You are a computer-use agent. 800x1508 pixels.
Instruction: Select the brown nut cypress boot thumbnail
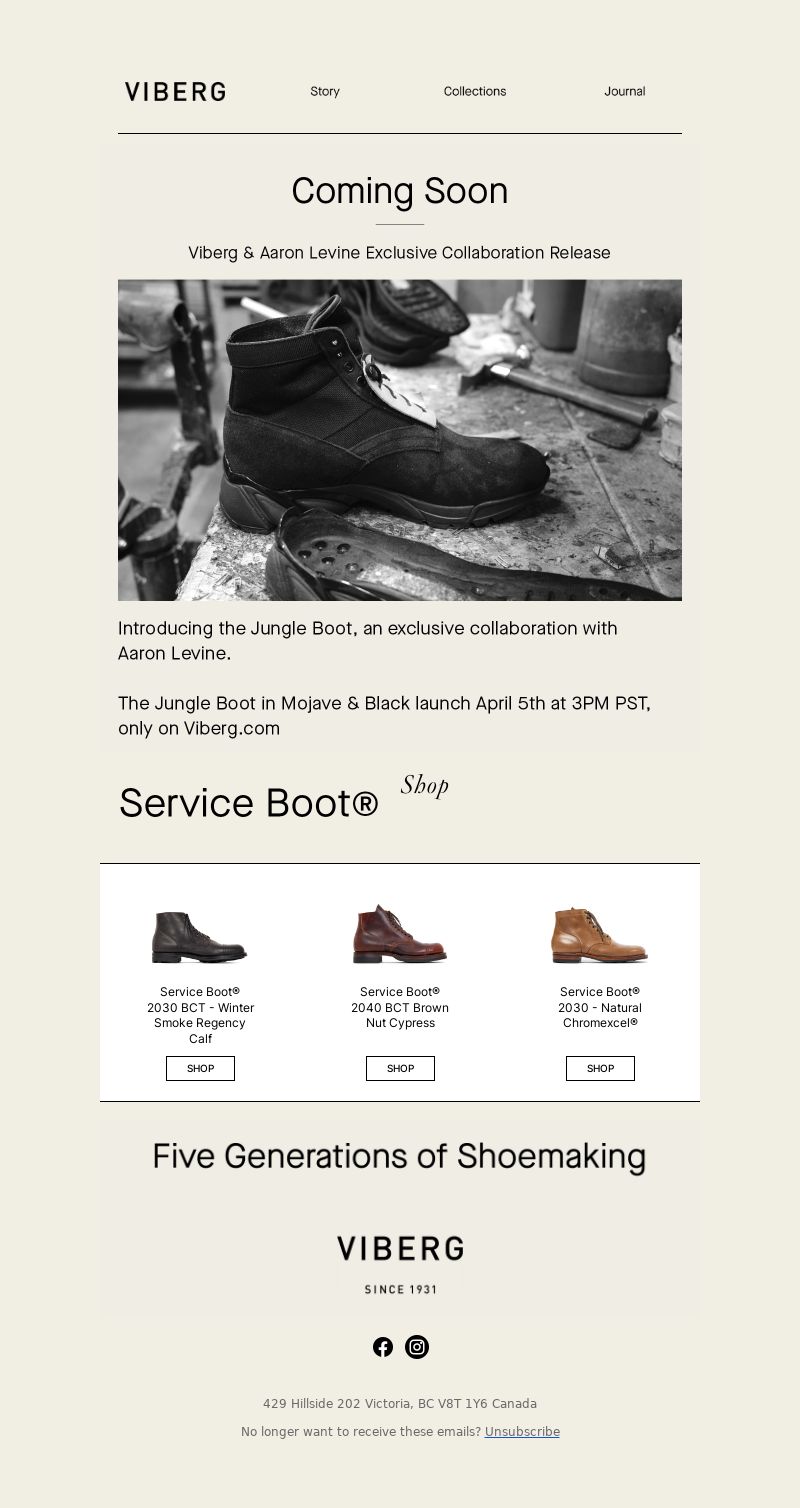point(400,934)
